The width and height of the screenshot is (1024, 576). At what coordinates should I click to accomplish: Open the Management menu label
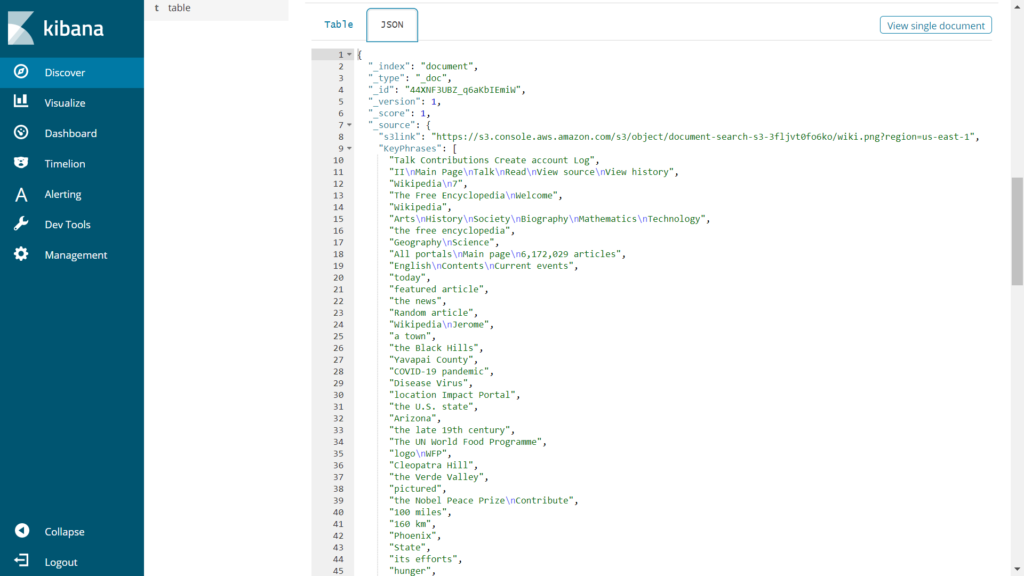tap(75, 255)
